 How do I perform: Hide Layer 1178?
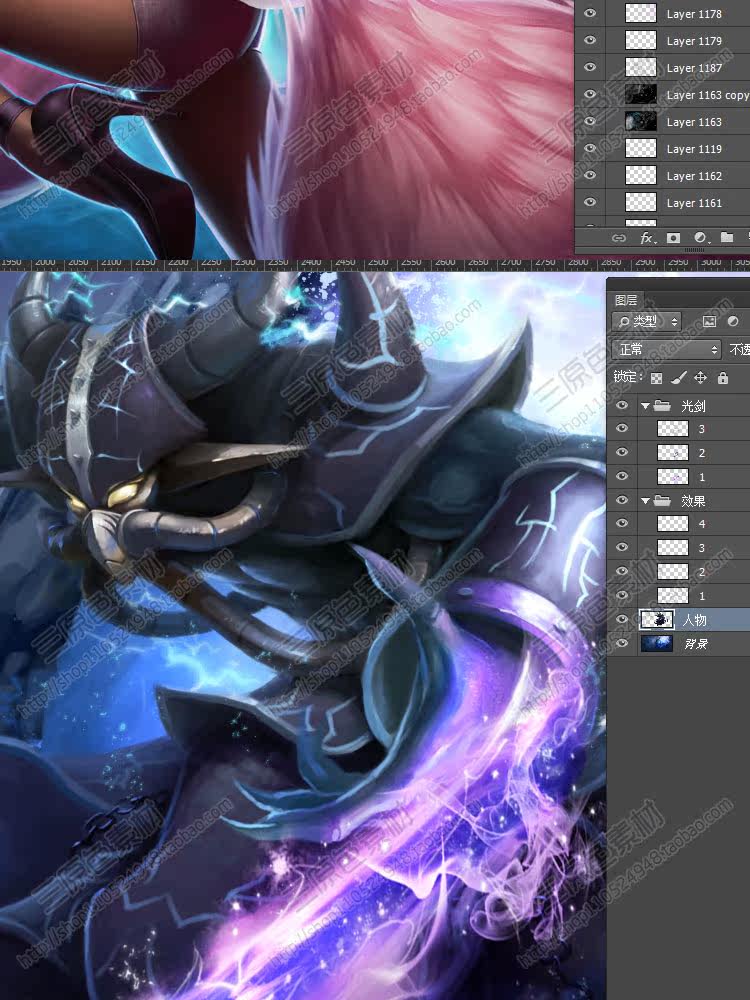pyautogui.click(x=590, y=13)
